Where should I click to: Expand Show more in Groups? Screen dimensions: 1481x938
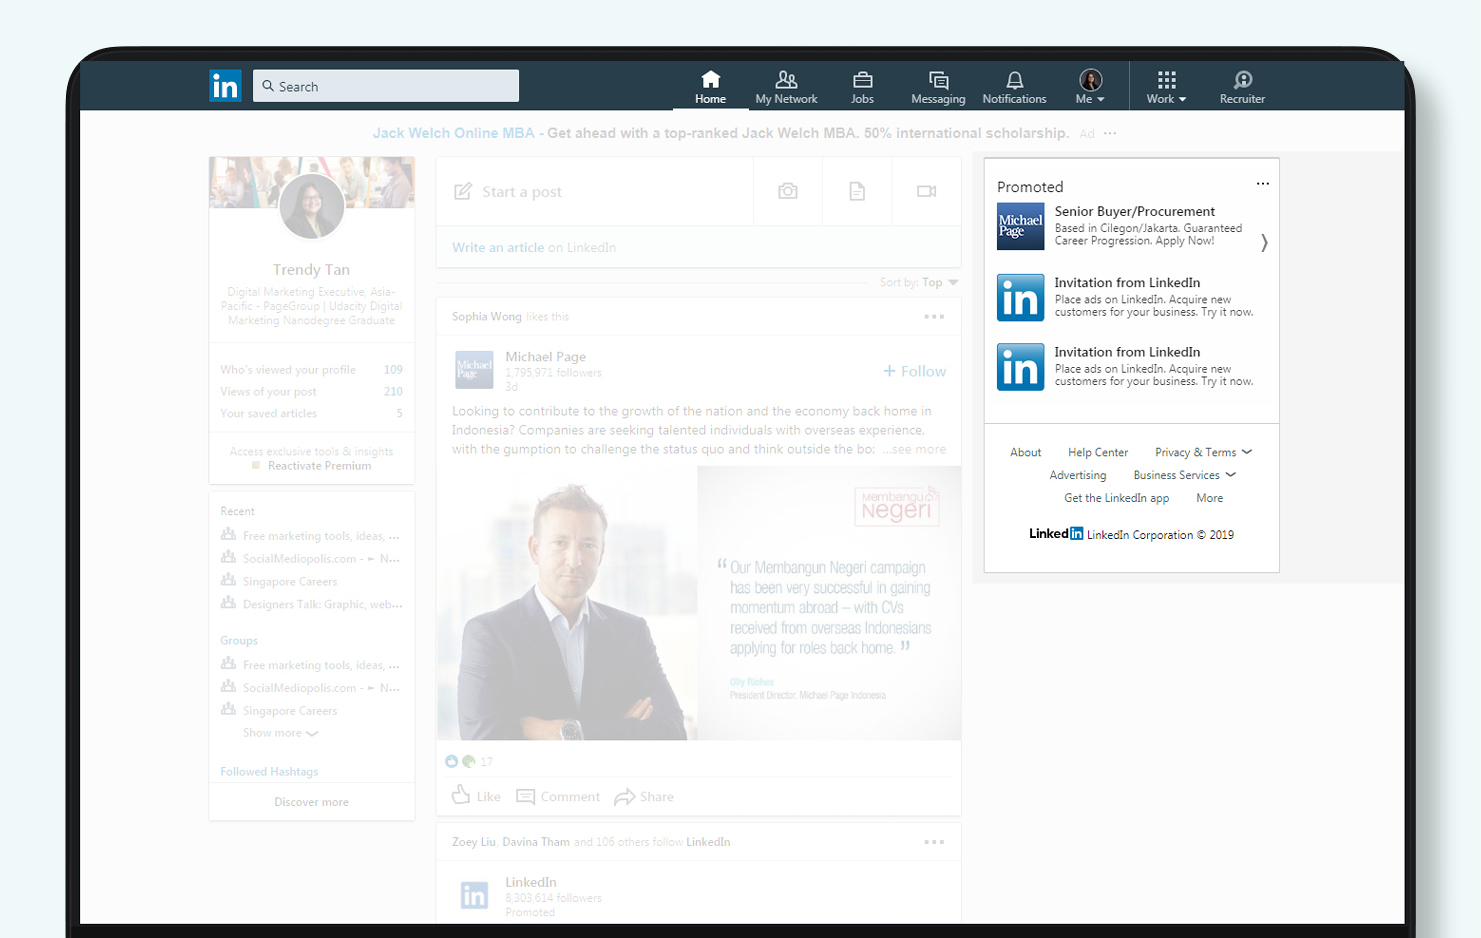pyautogui.click(x=280, y=733)
